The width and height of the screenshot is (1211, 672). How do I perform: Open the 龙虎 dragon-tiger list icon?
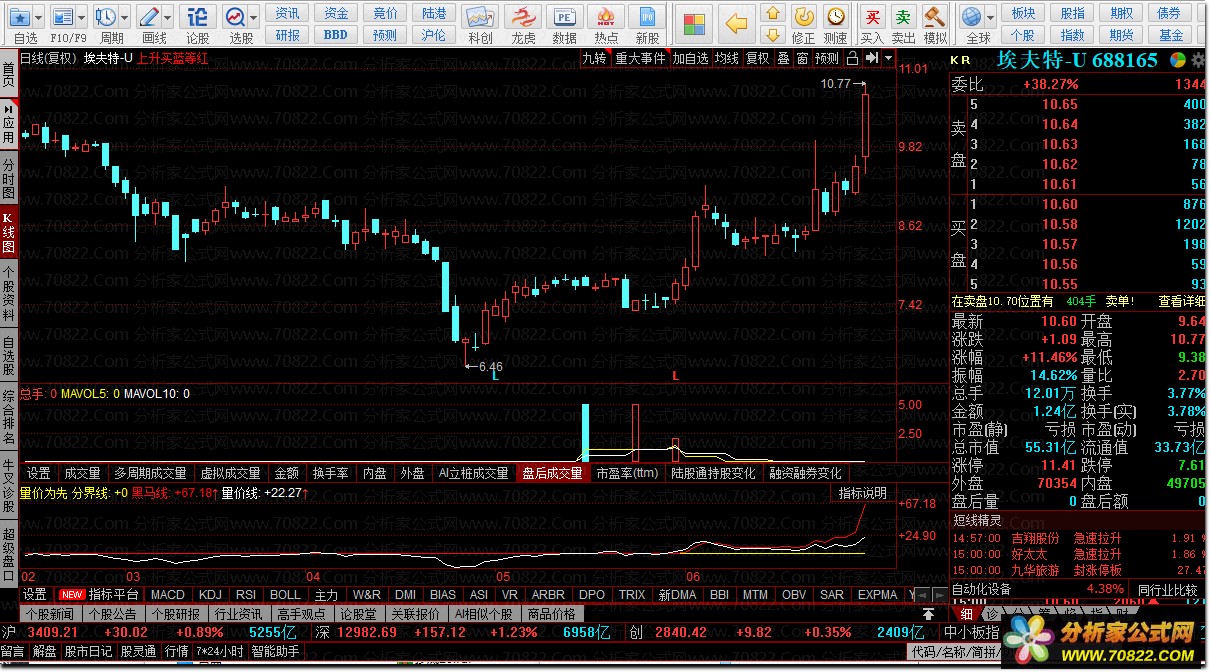pyautogui.click(x=523, y=18)
